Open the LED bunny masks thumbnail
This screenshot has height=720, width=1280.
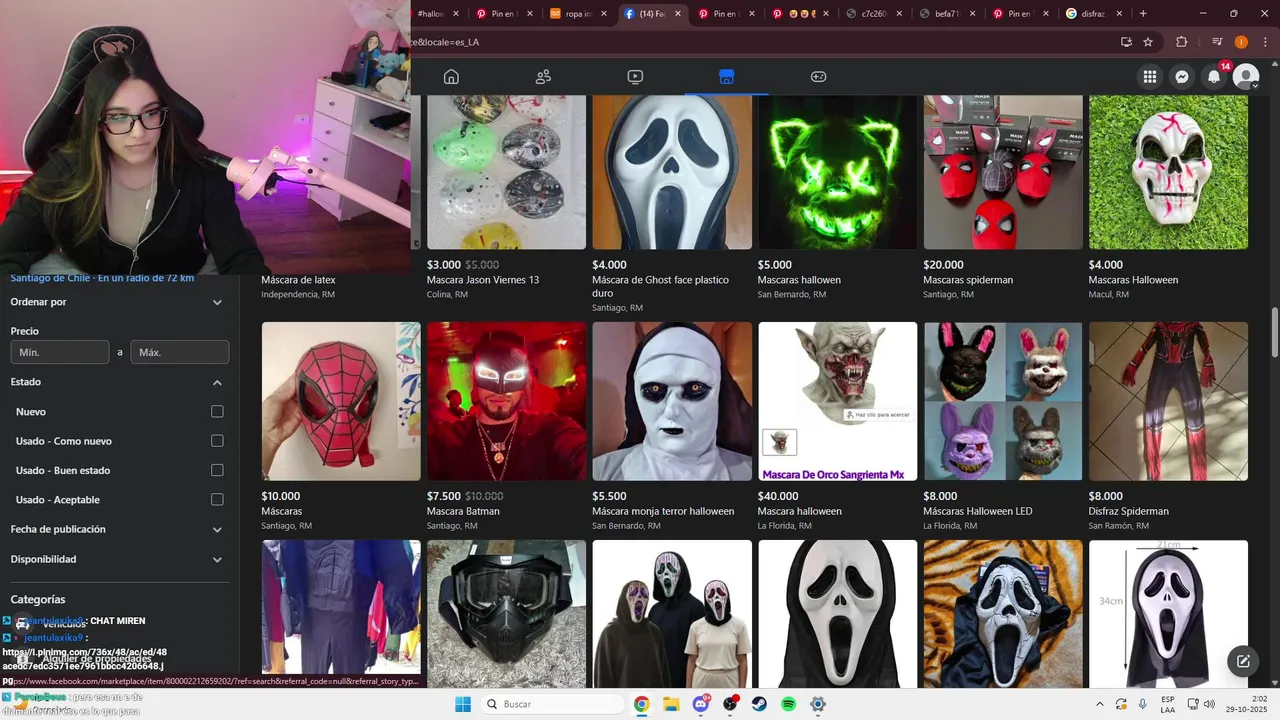[1003, 401]
